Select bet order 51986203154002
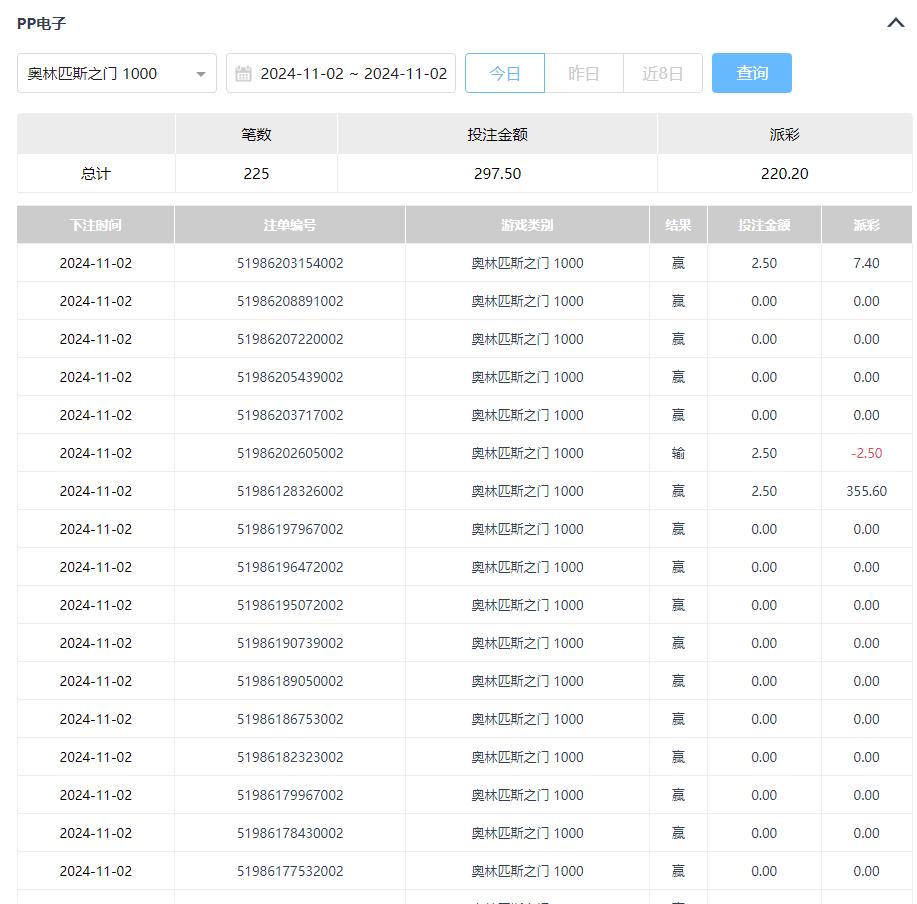Screen dimensions: 917x904 tap(290, 263)
